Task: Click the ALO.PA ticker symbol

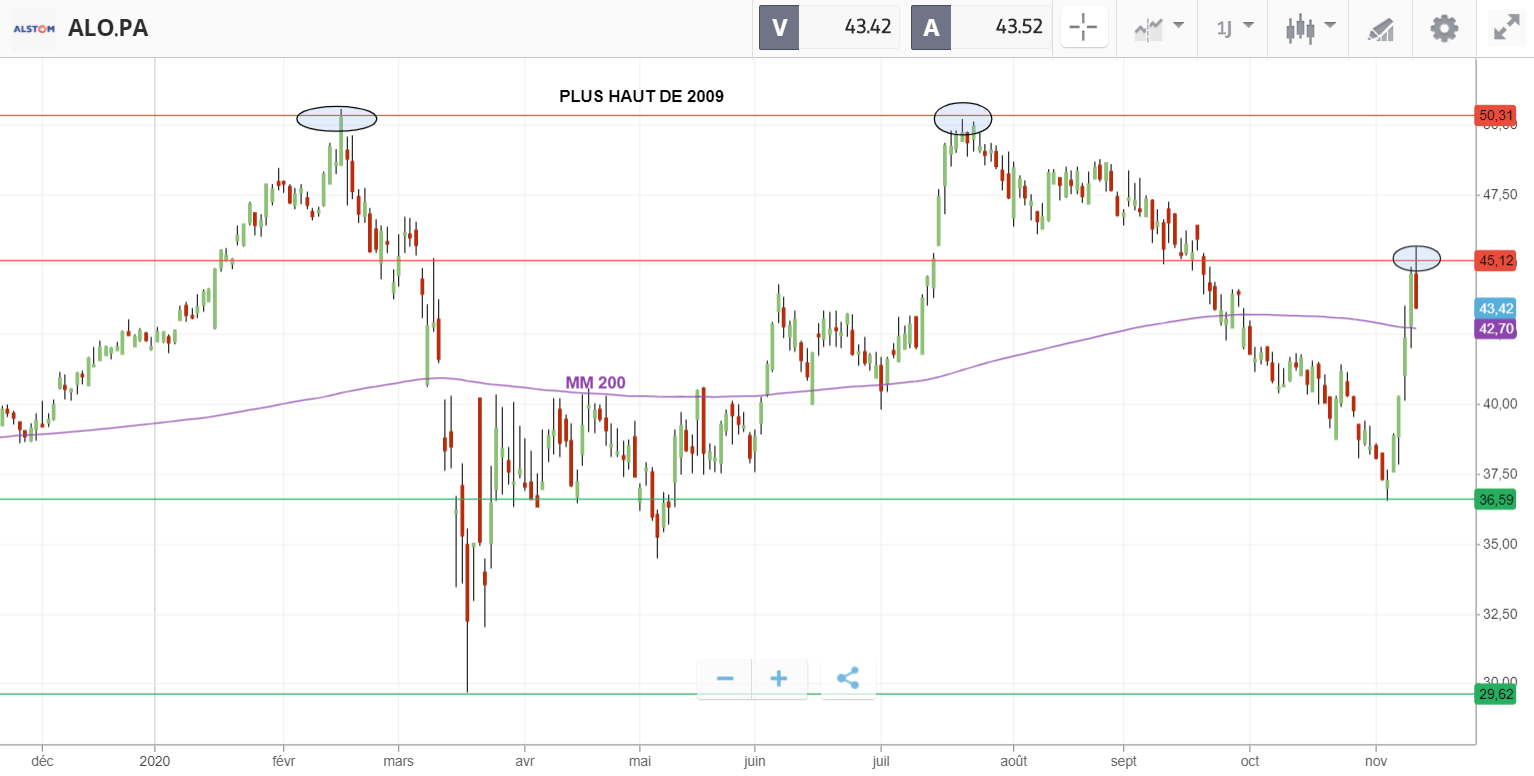Action: [108, 28]
